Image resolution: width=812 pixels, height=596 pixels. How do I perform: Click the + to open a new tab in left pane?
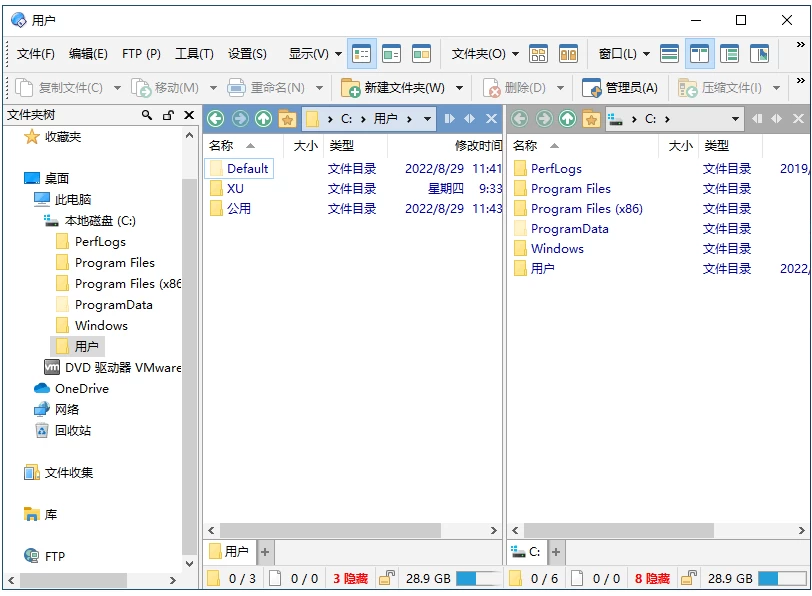(263, 551)
